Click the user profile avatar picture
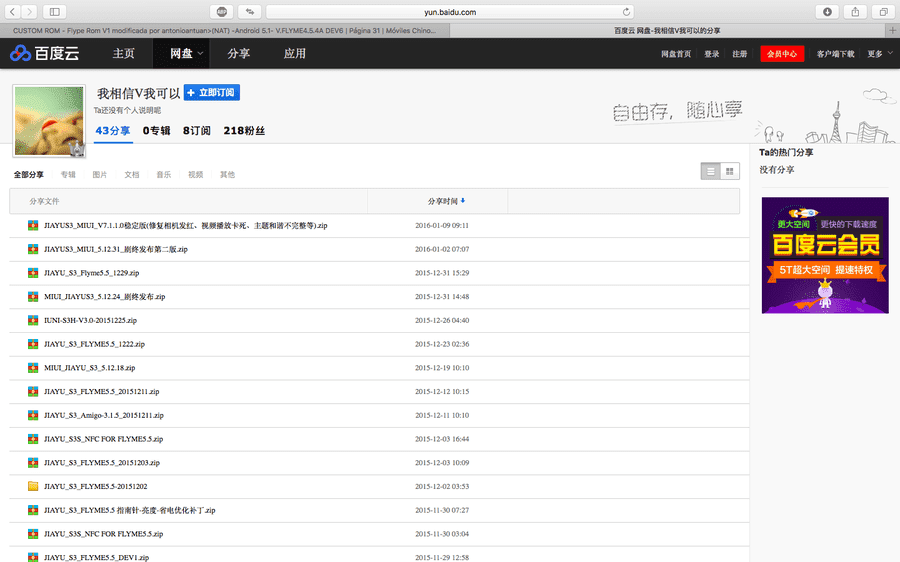Image resolution: width=900 pixels, height=562 pixels. (x=49, y=121)
